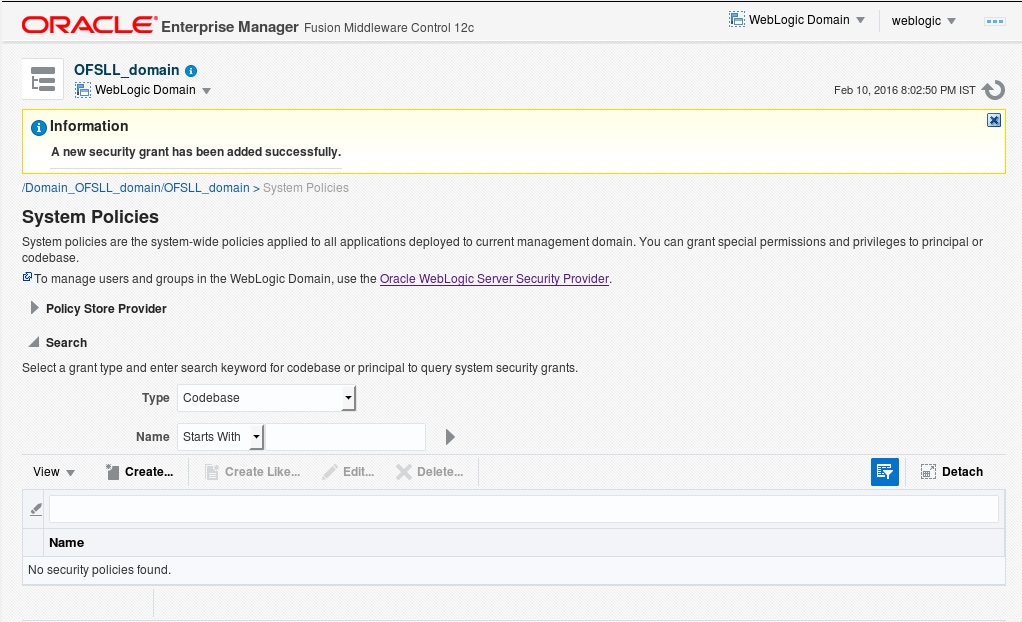Open the top-right WebLogic Domain menu

tap(796, 20)
